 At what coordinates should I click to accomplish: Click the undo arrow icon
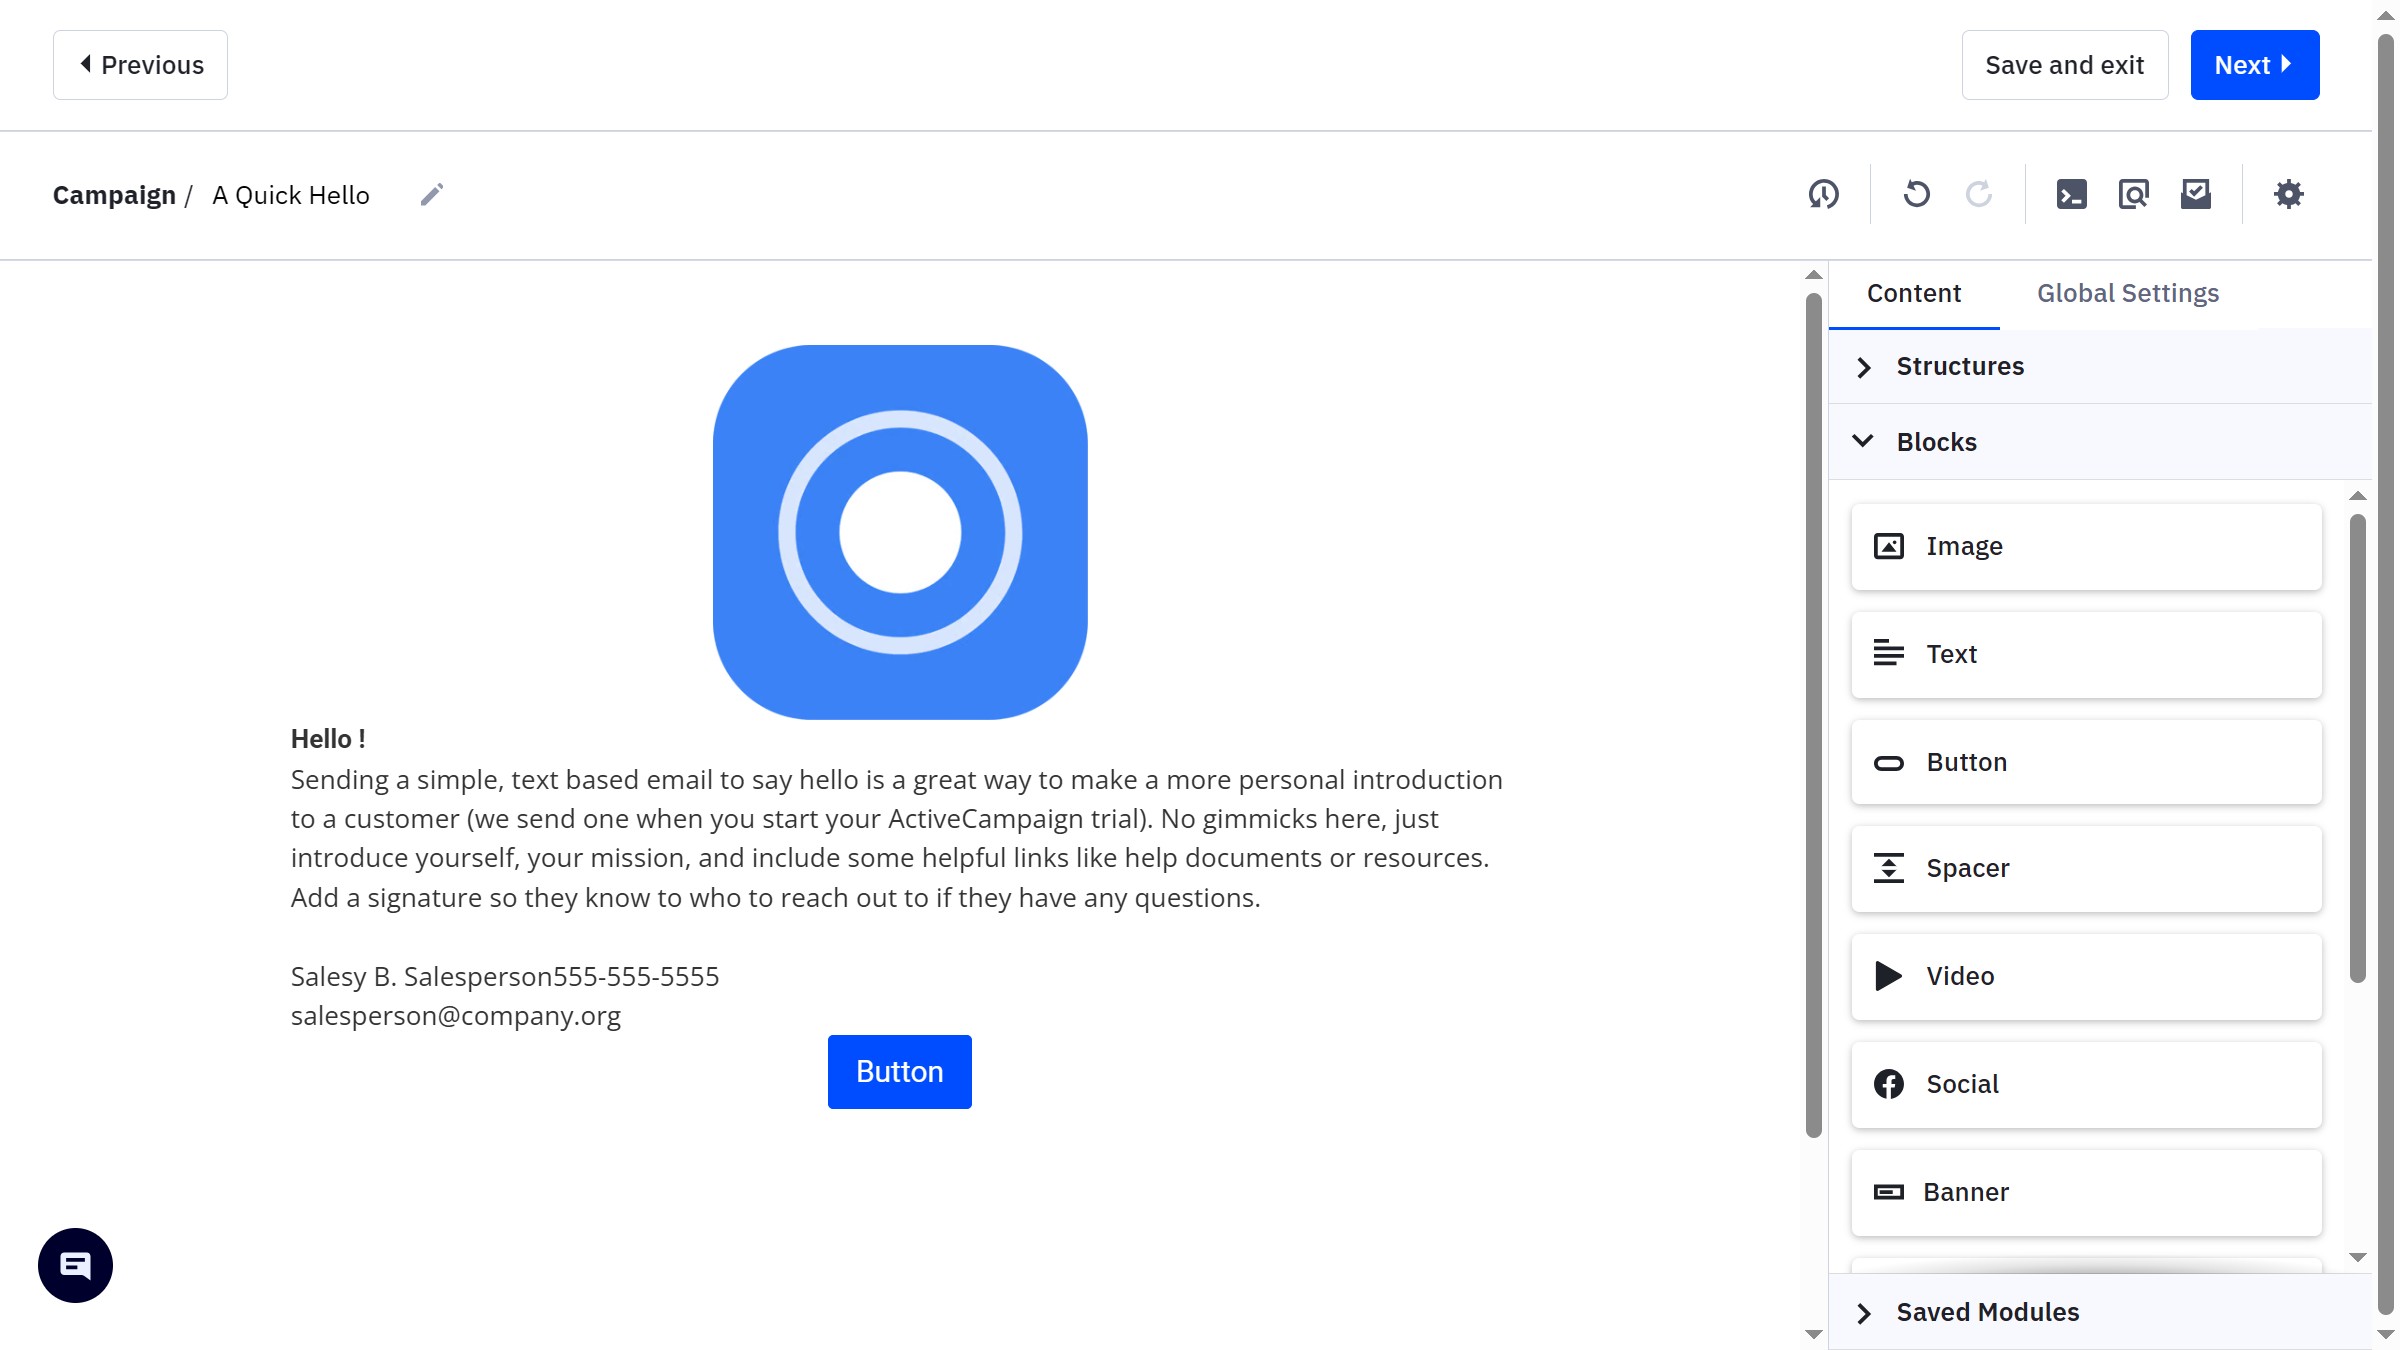click(1917, 195)
